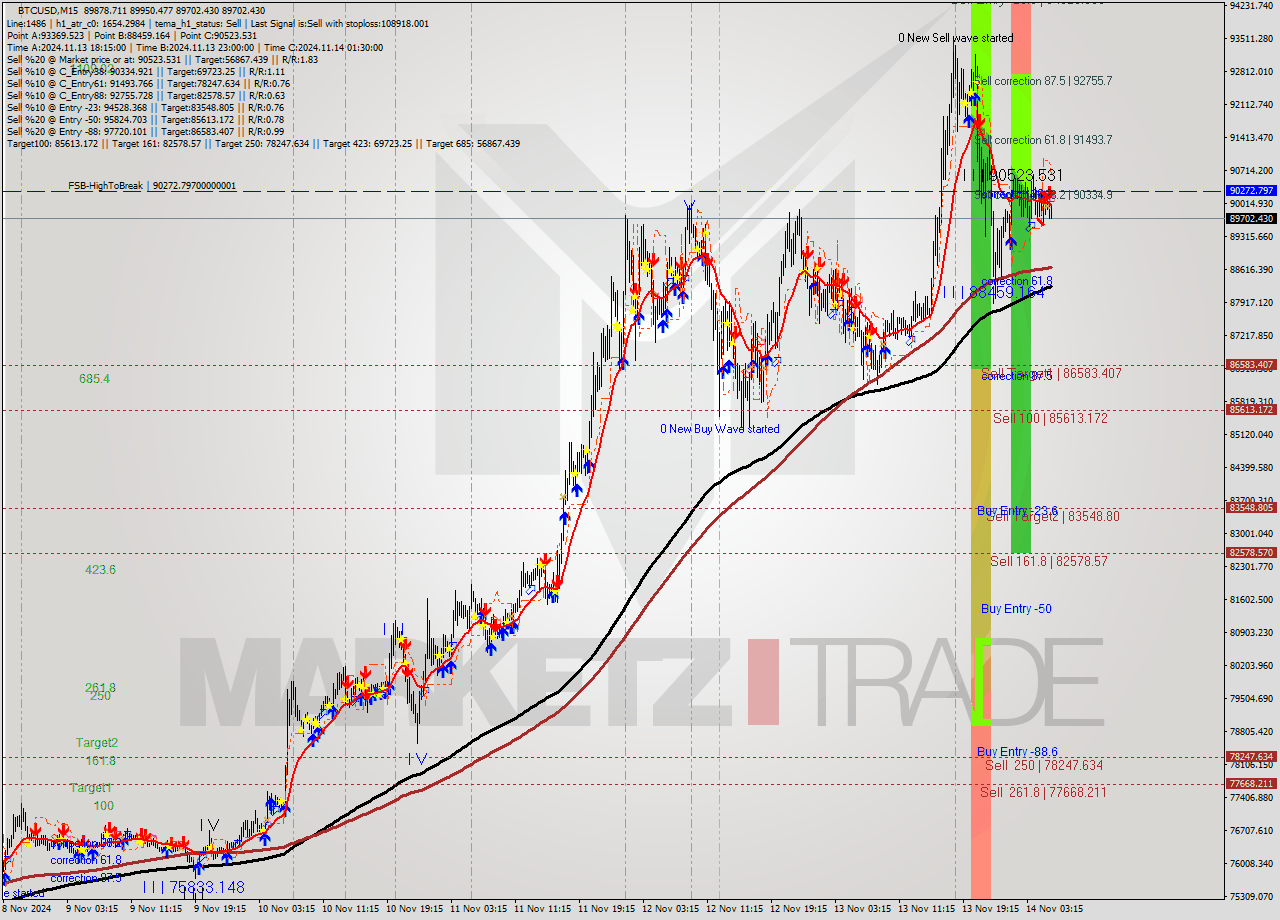Click the 82578.570 red price tag

pyautogui.click(x=1251, y=553)
